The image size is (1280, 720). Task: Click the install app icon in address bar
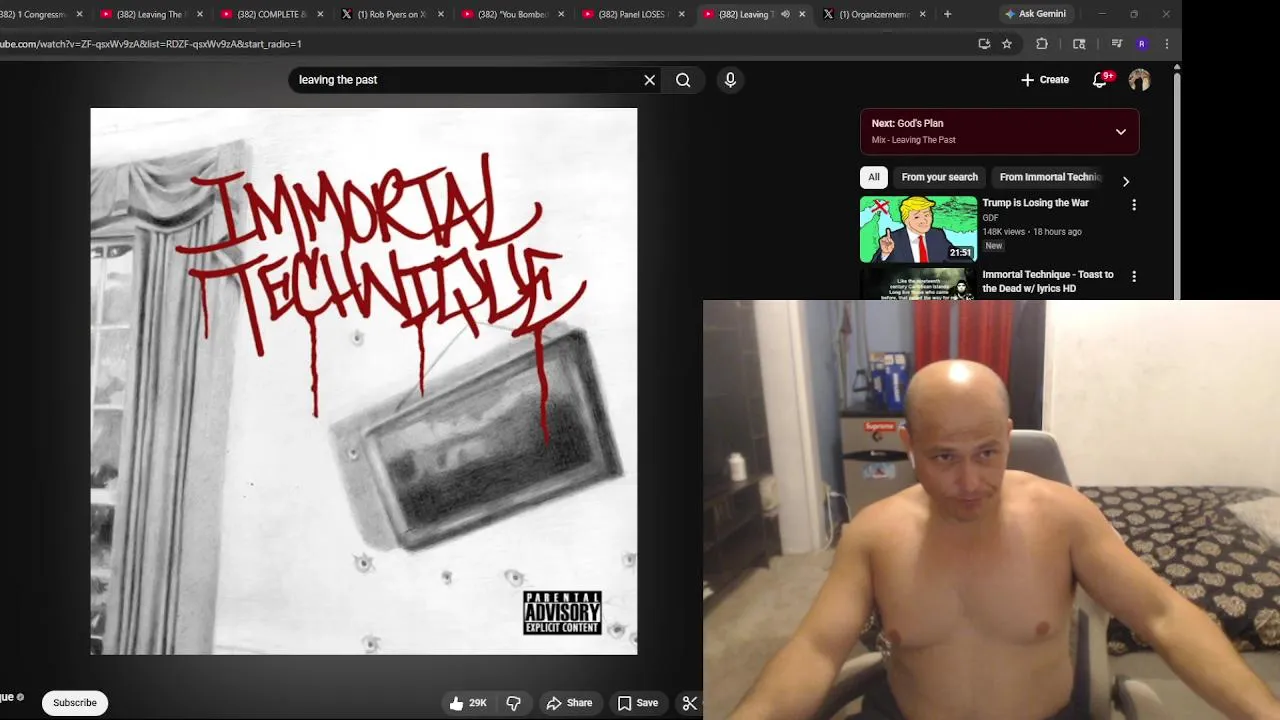click(984, 44)
